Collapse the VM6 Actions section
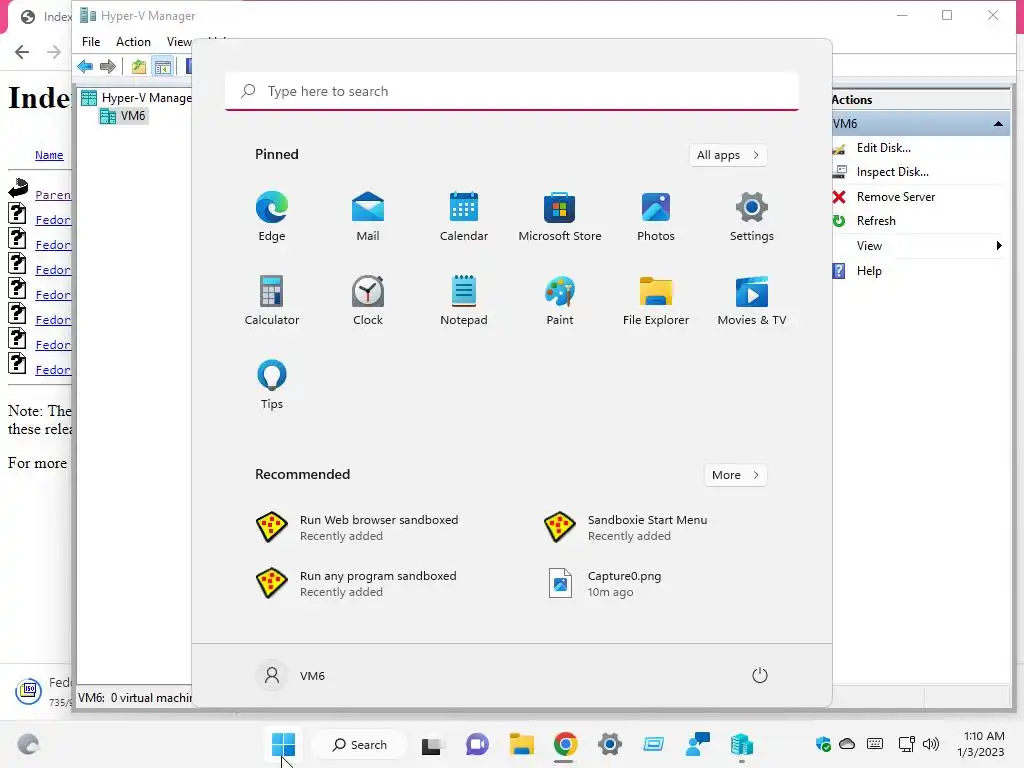The height and width of the screenshot is (768, 1024). click(x=998, y=123)
